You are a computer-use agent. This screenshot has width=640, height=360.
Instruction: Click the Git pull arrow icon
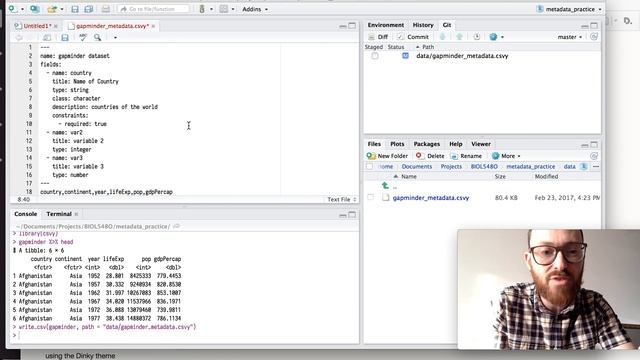[442, 37]
